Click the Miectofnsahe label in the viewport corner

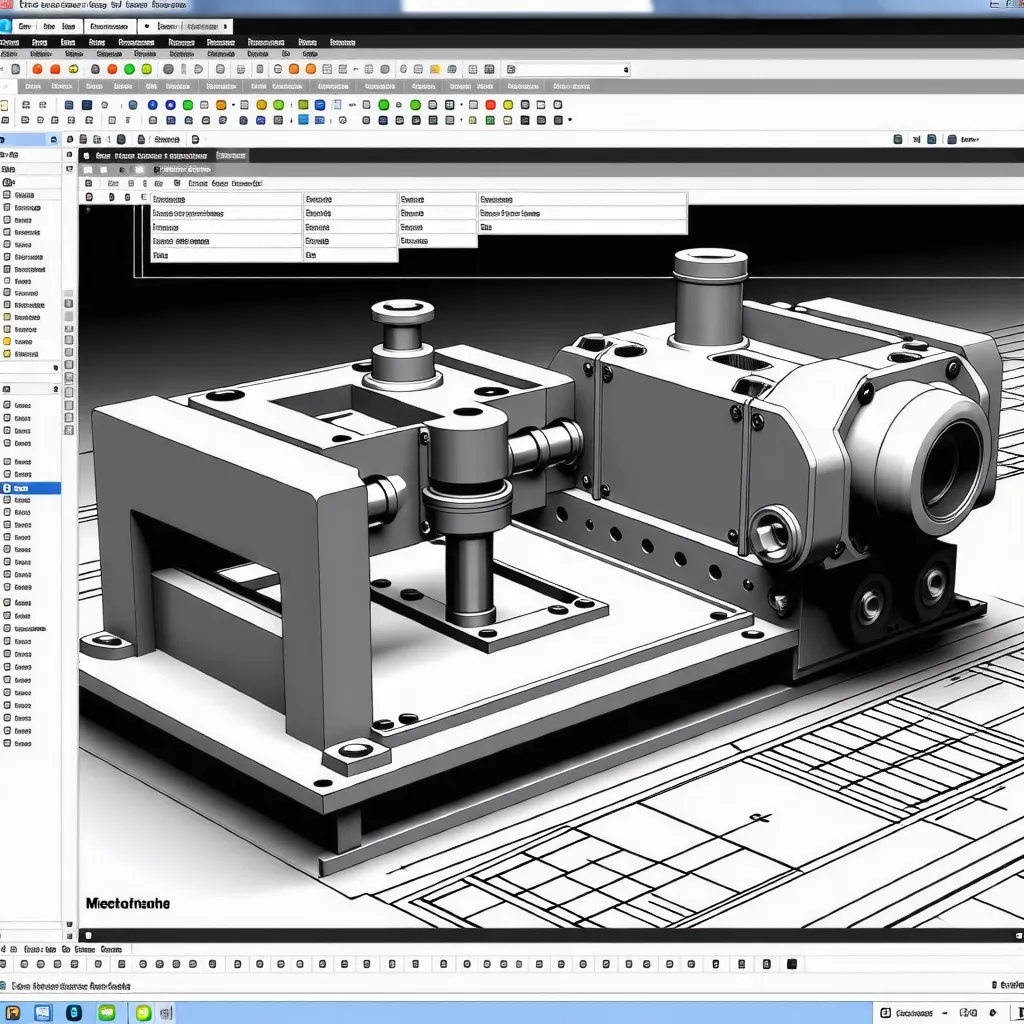pyautogui.click(x=128, y=904)
